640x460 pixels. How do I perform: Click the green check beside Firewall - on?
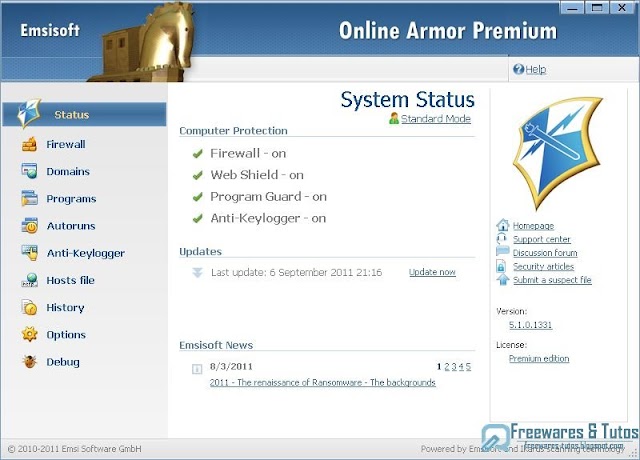click(198, 154)
